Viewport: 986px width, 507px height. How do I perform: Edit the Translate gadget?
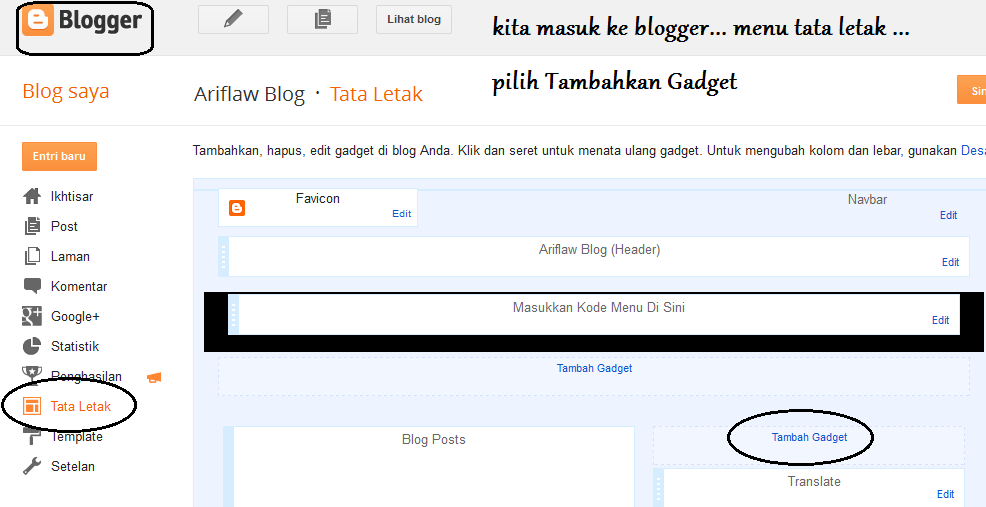coord(946,494)
